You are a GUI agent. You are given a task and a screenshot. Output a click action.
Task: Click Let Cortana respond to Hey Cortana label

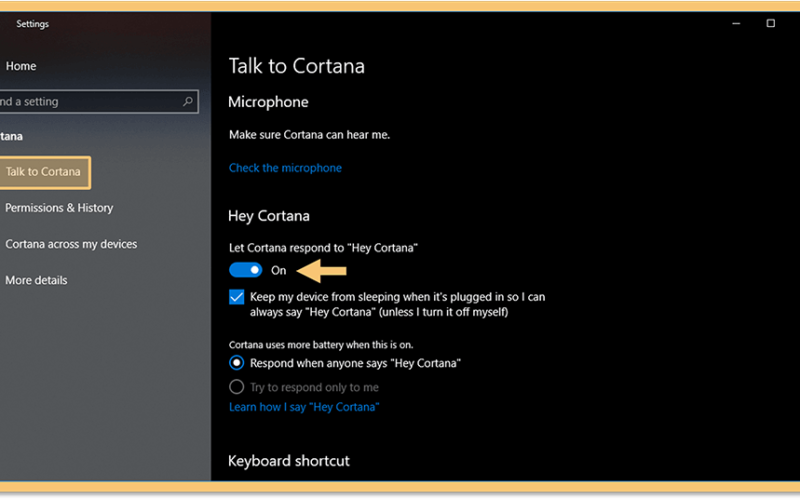coord(323,248)
